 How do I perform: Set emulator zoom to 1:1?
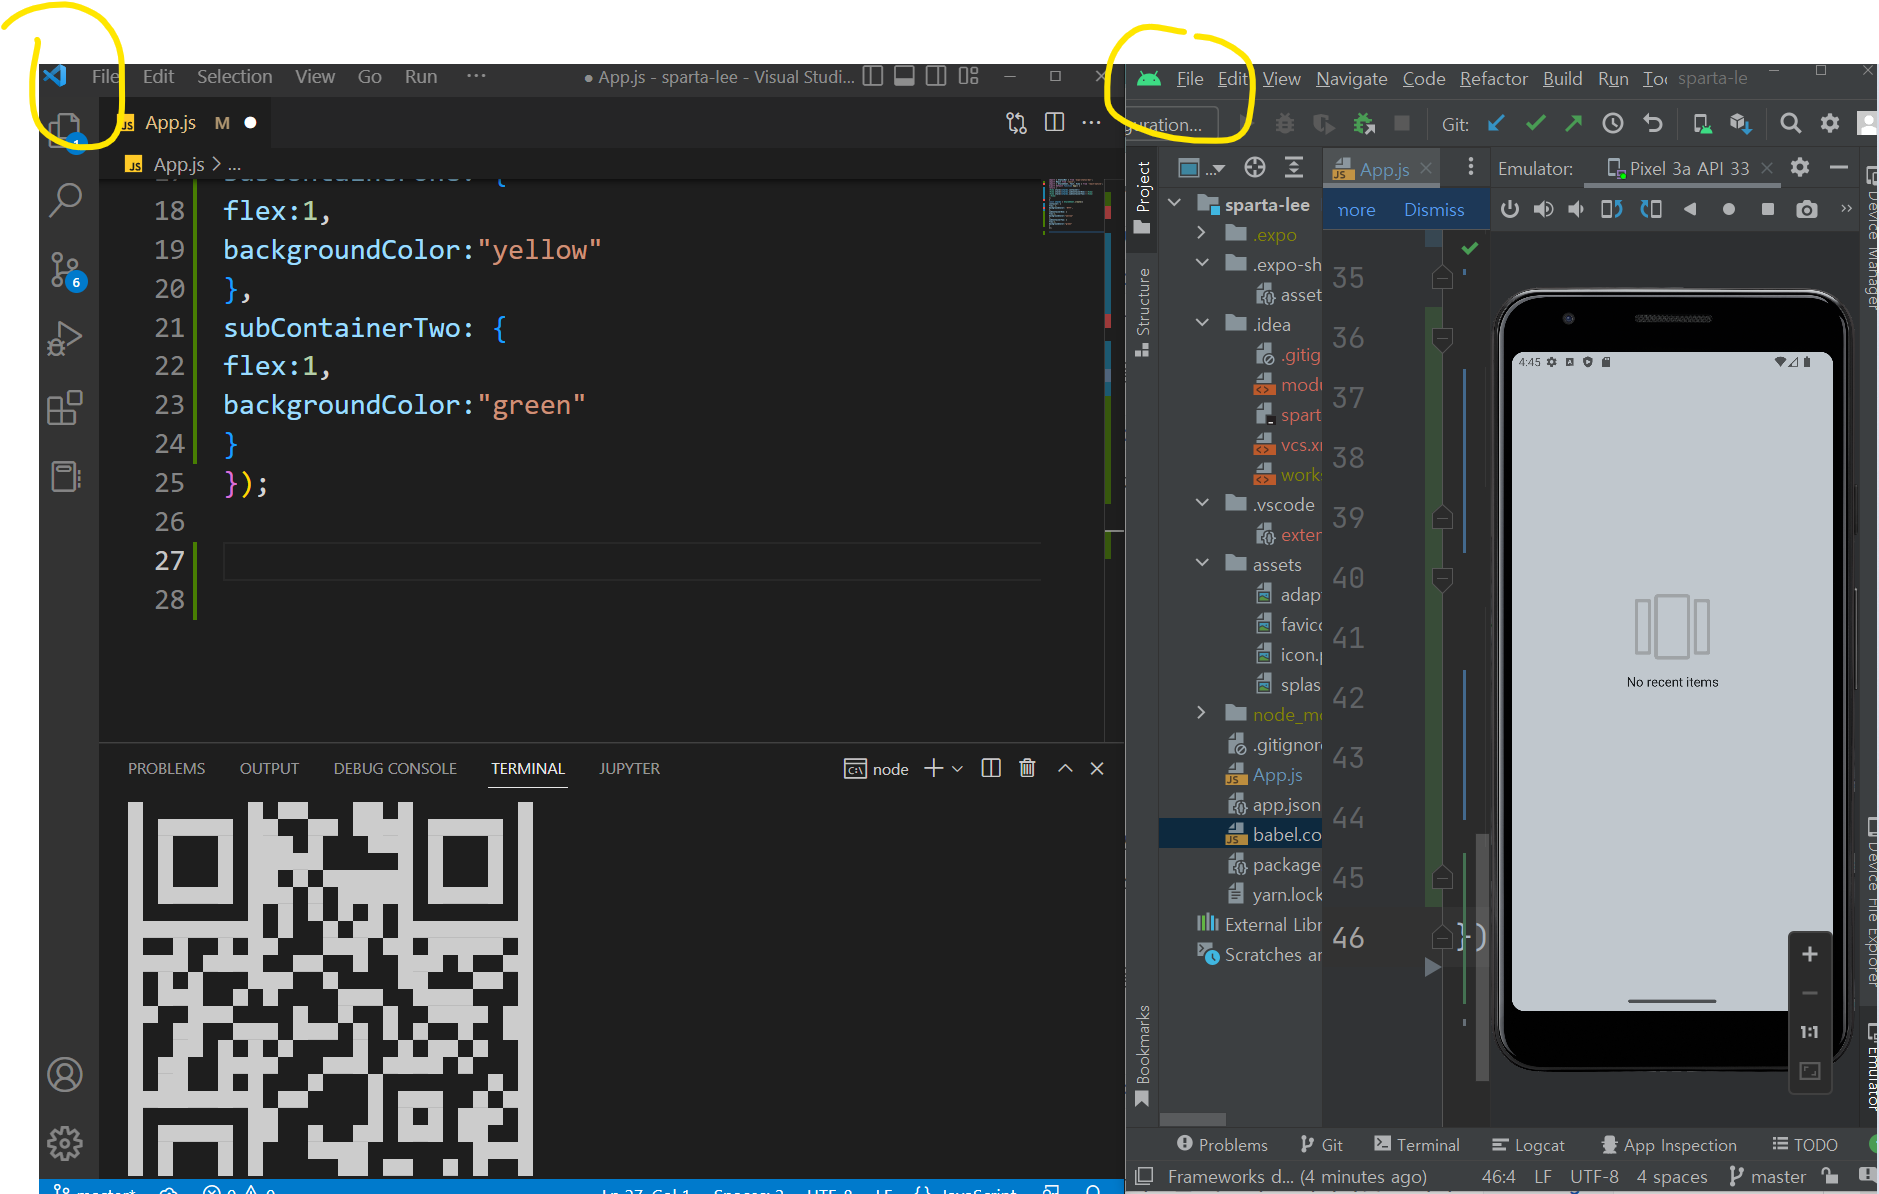click(x=1809, y=1032)
